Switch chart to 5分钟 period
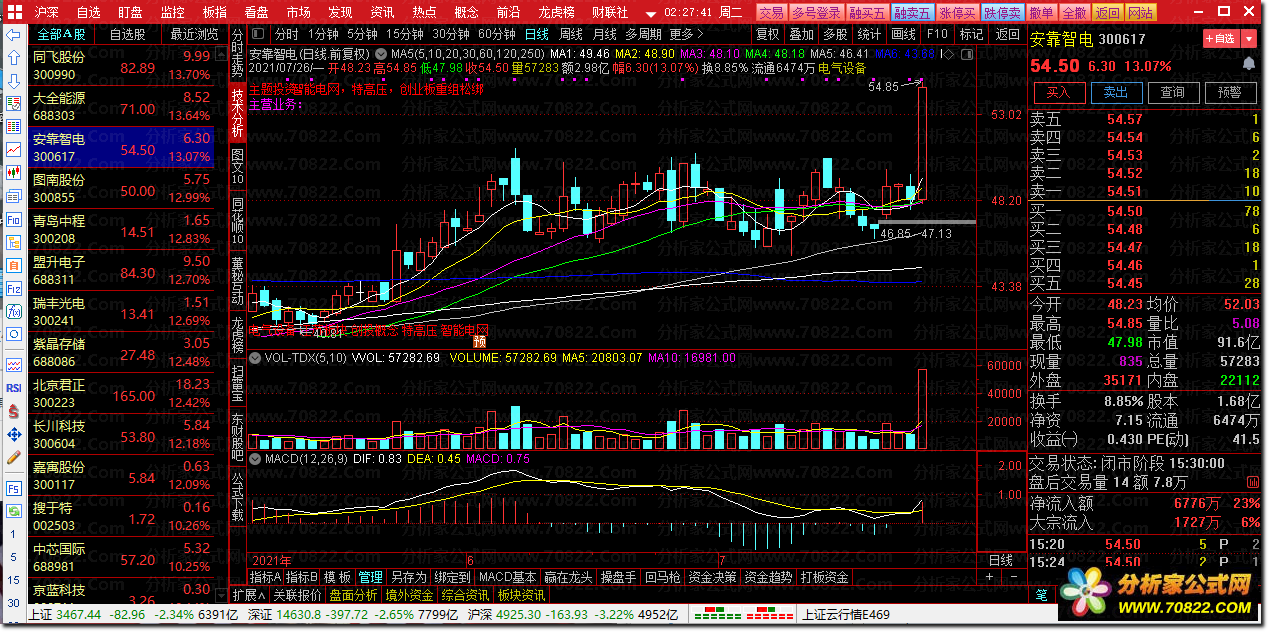Viewport: 1270px width, 632px height. [364, 34]
